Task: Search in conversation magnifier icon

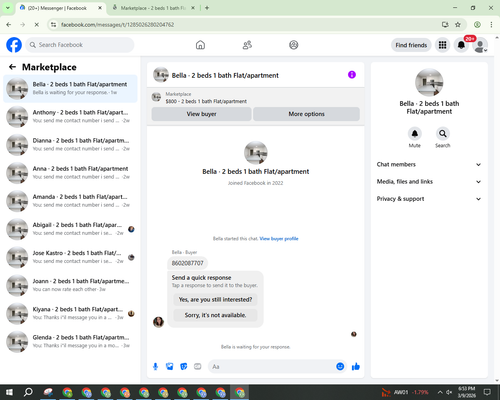Action: click(x=443, y=134)
